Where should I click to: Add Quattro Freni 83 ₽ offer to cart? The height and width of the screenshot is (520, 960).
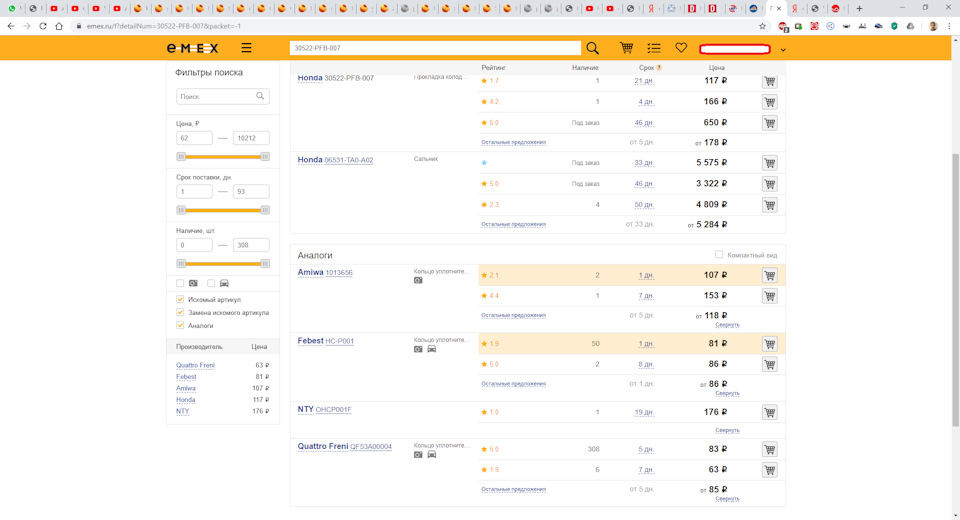pos(770,449)
